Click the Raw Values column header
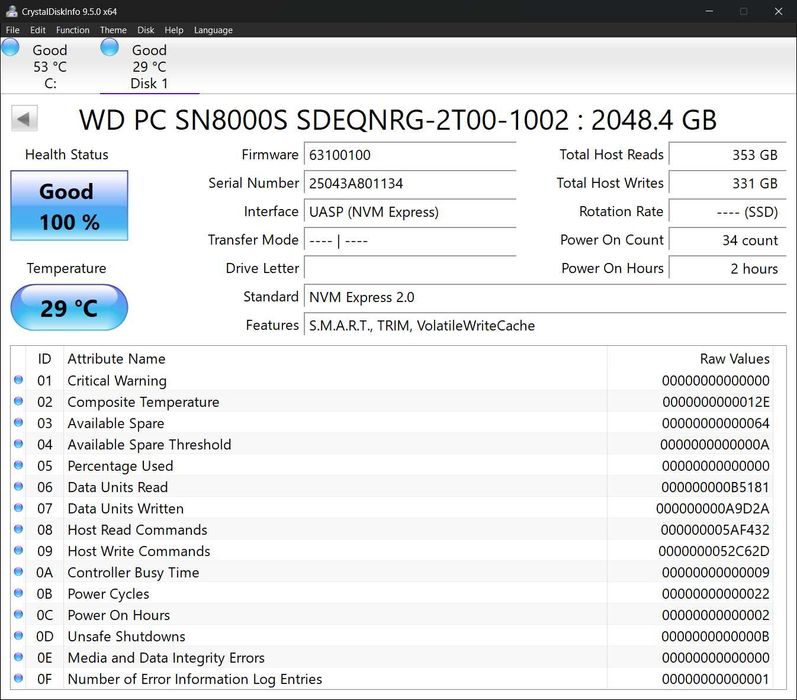 690,359
